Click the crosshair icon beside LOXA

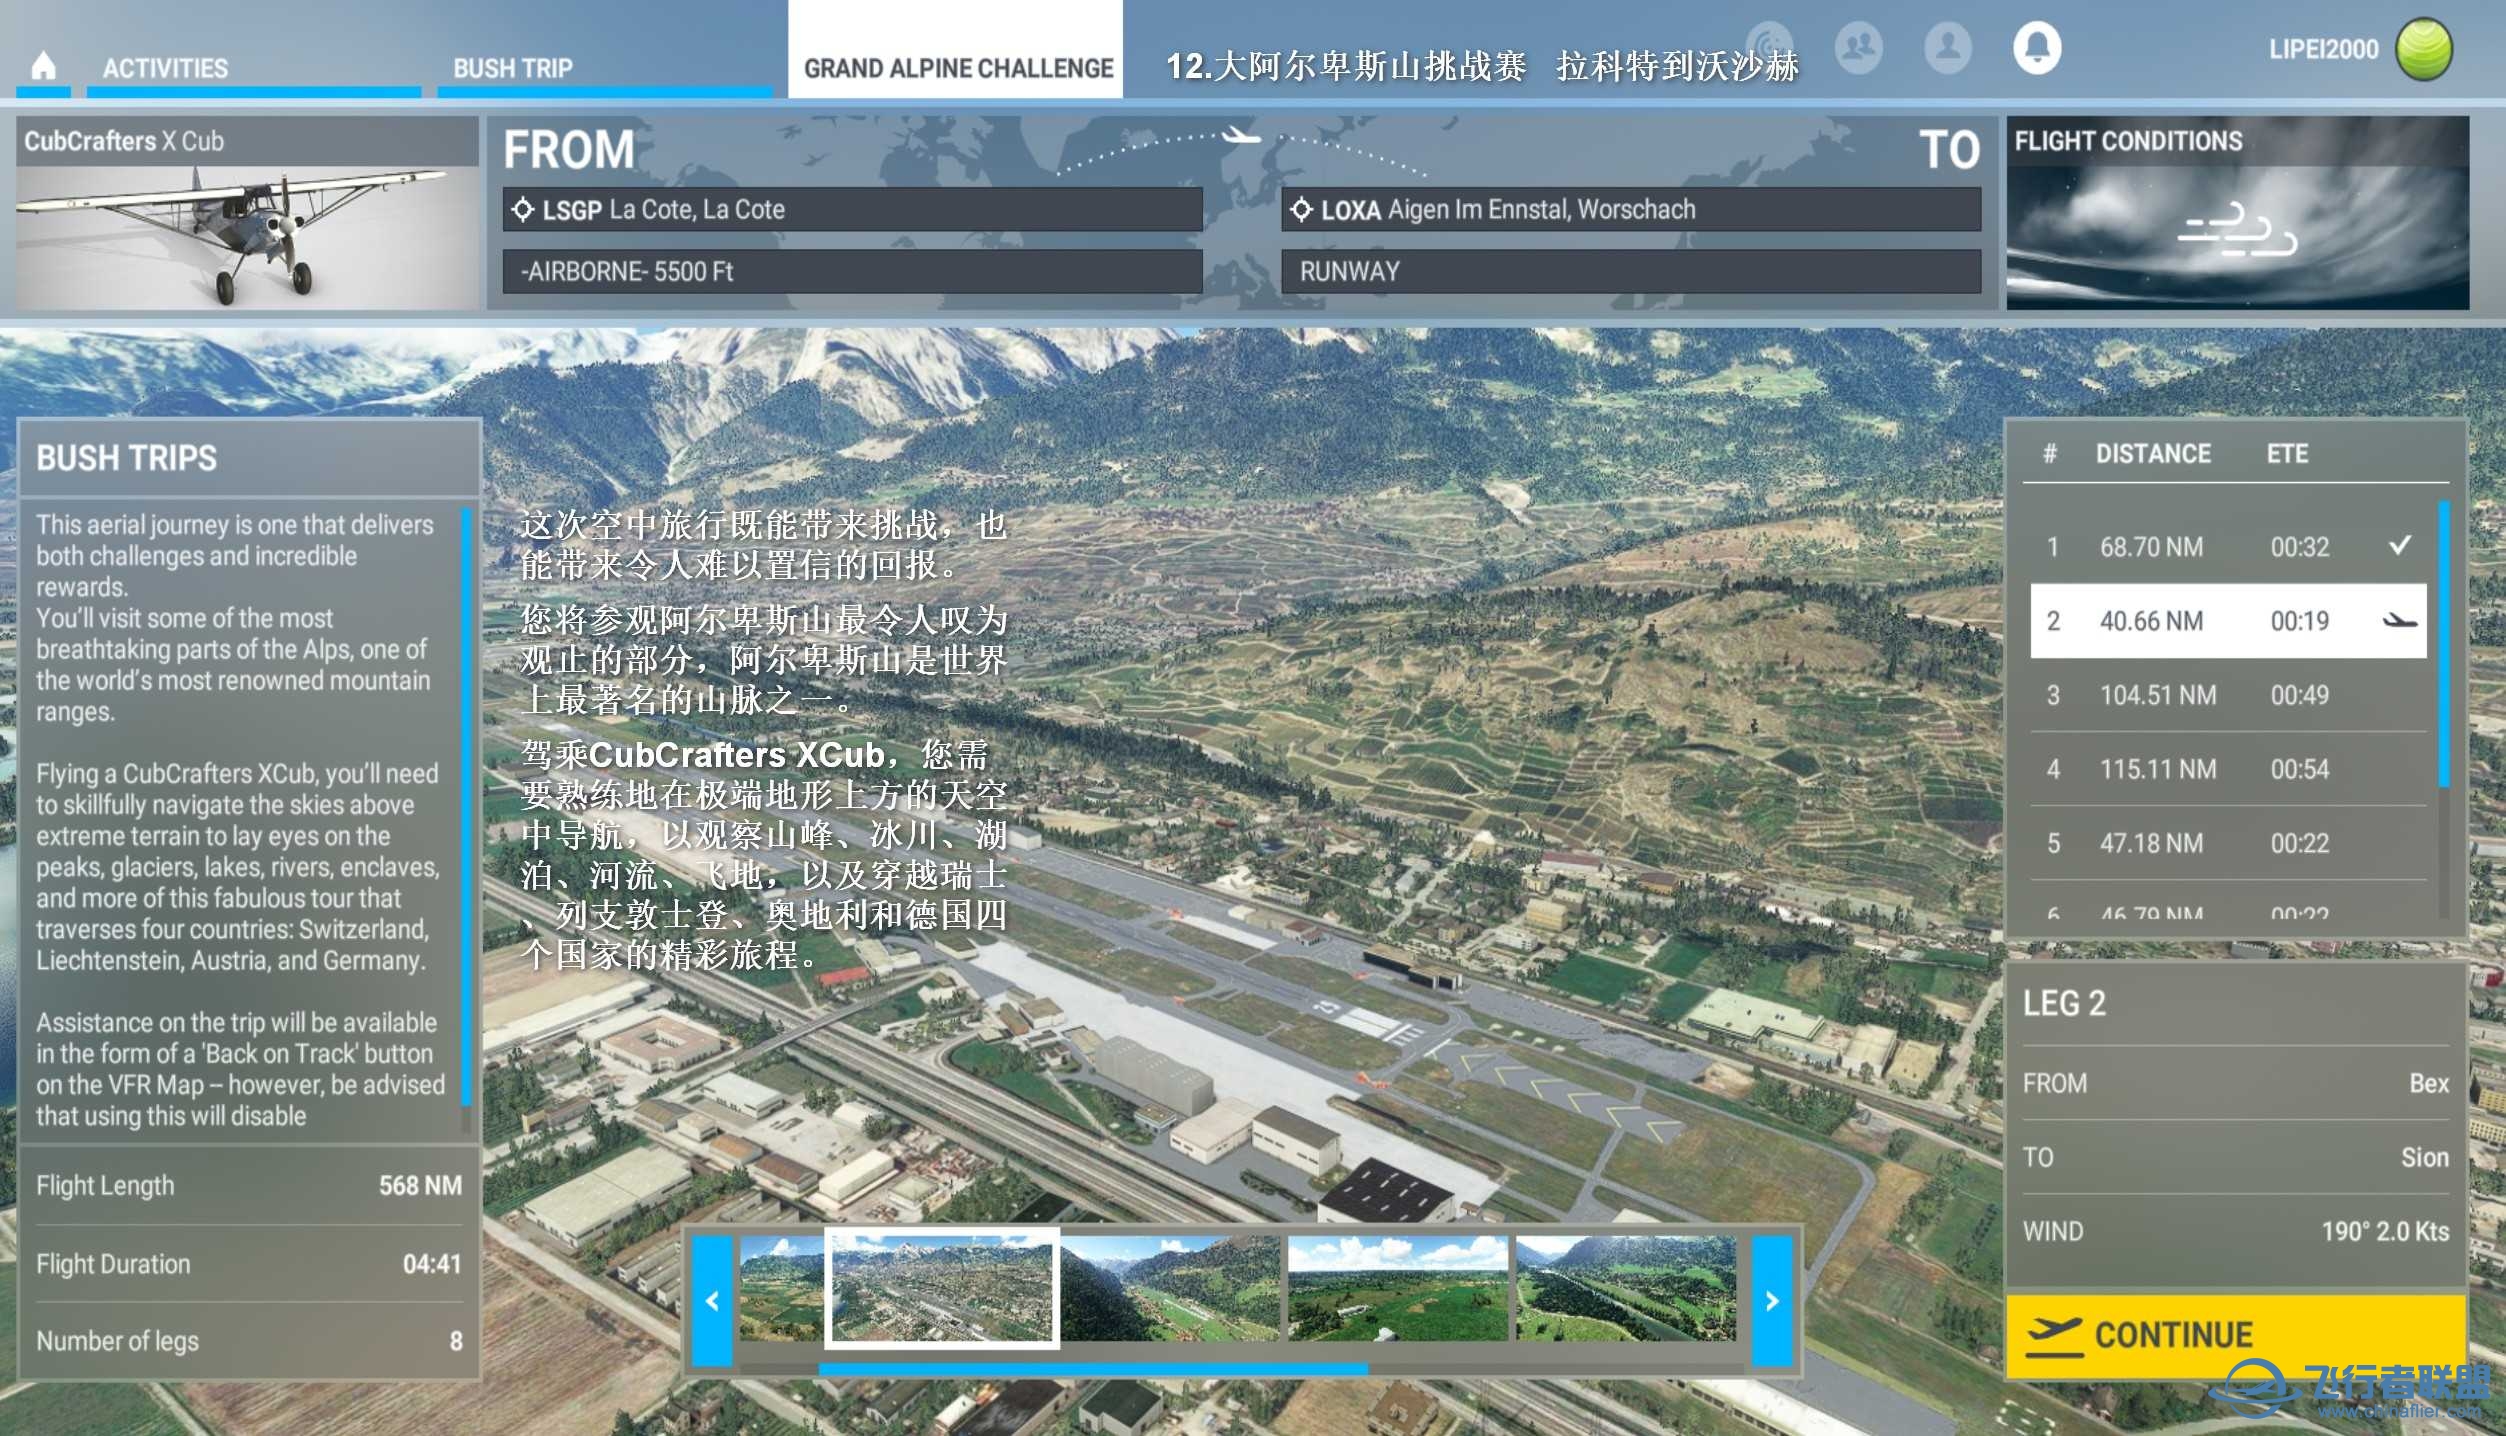tap(1301, 210)
